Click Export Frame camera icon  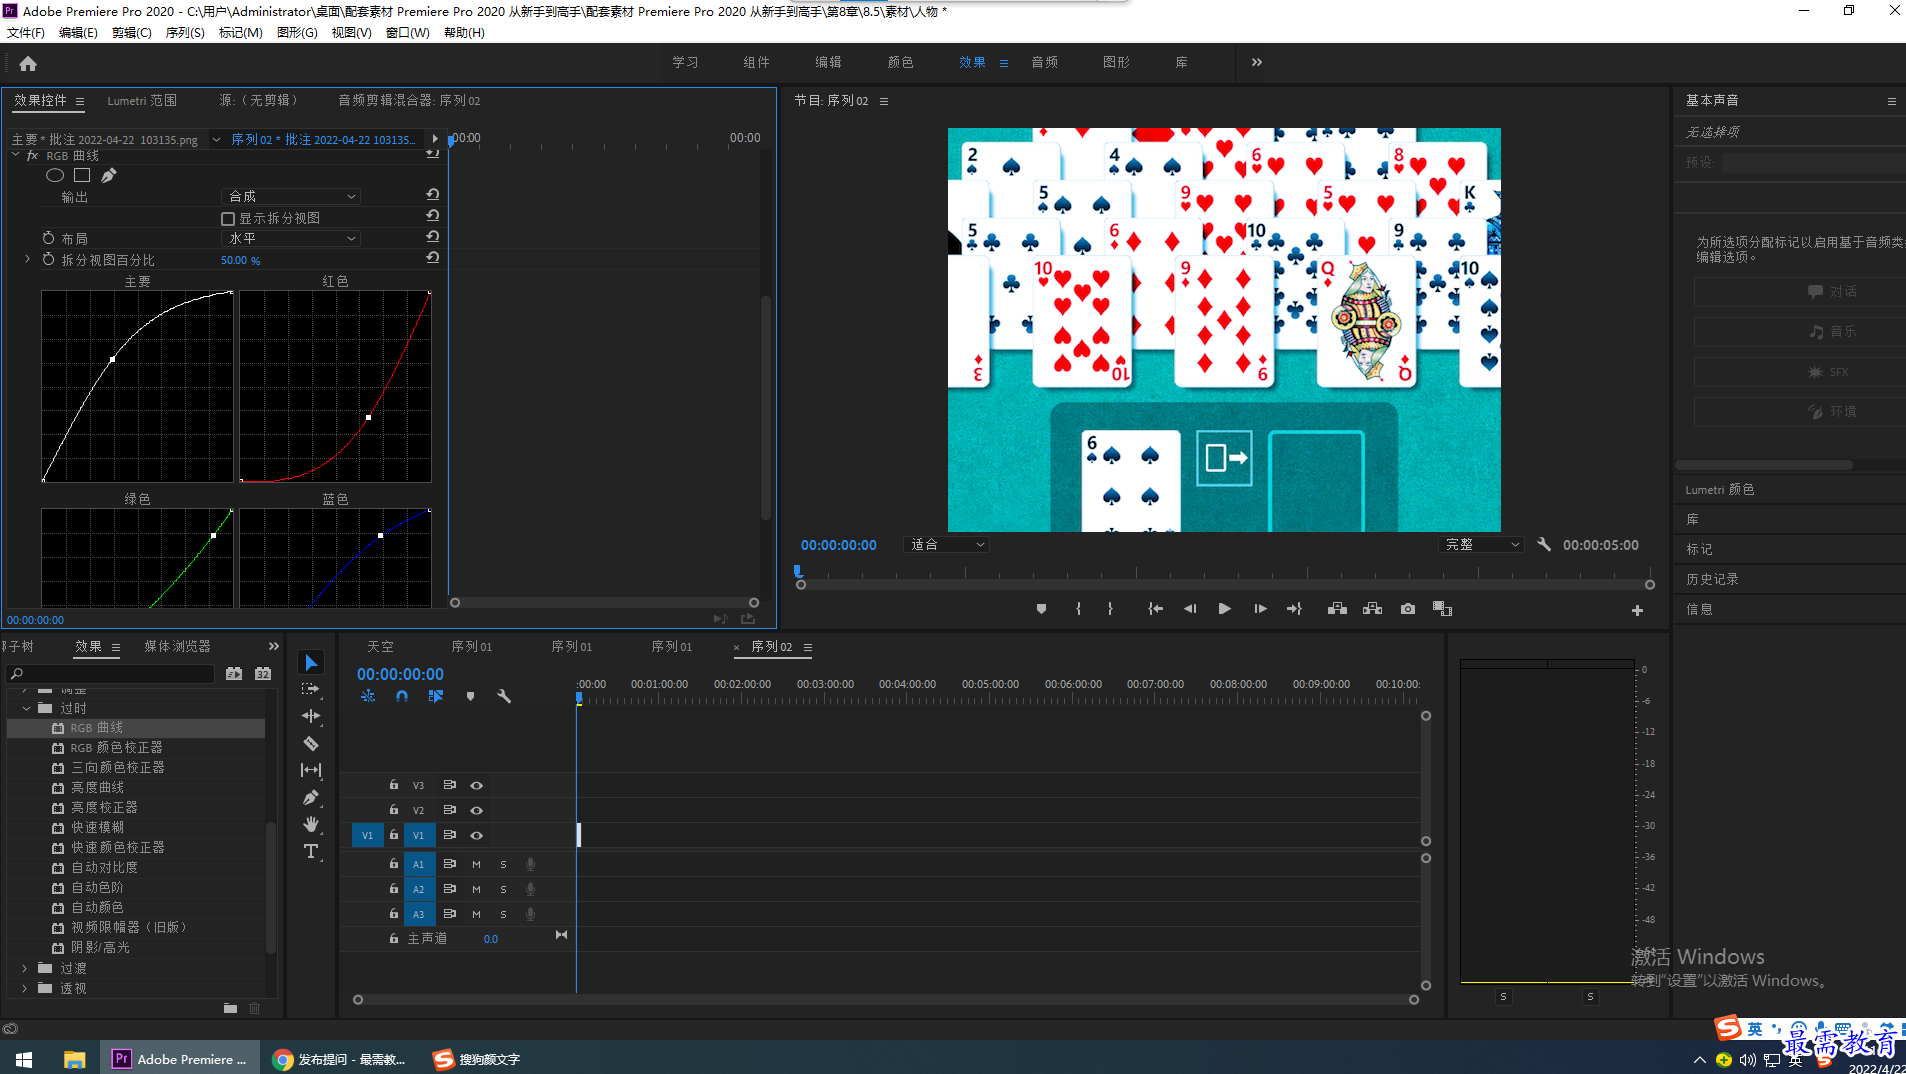click(1408, 609)
